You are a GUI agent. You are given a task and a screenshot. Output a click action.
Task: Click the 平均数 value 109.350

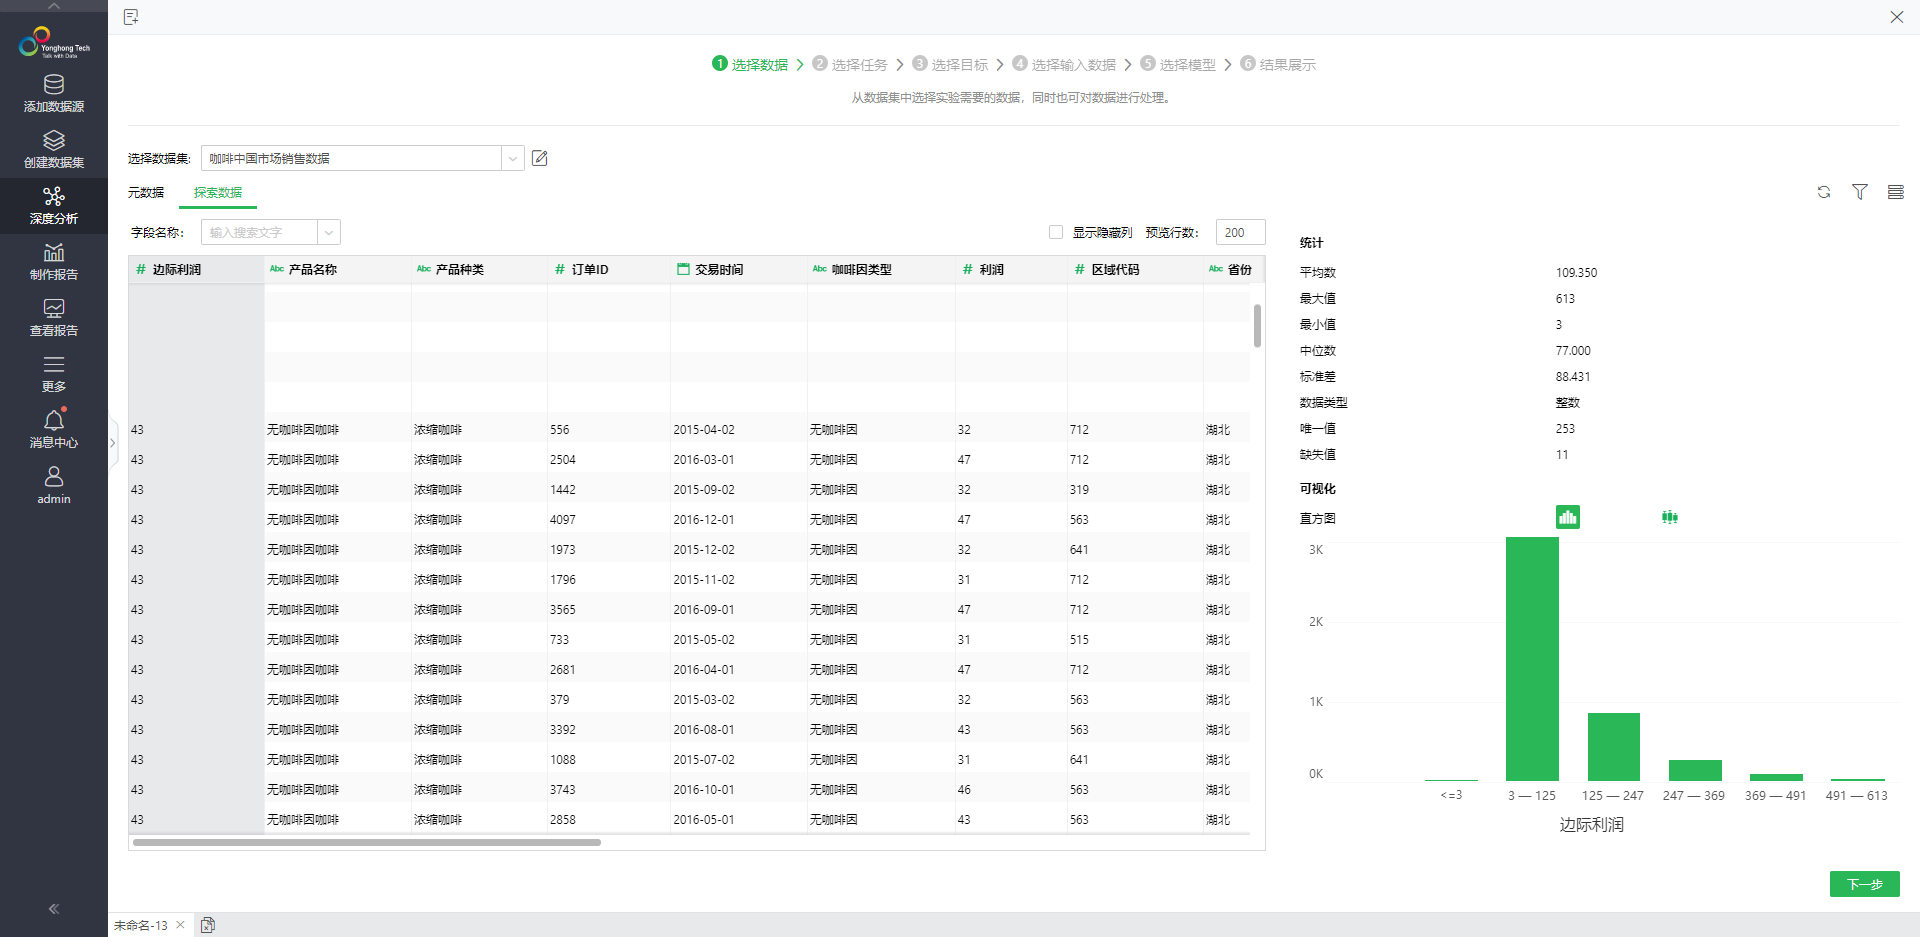click(x=1576, y=272)
